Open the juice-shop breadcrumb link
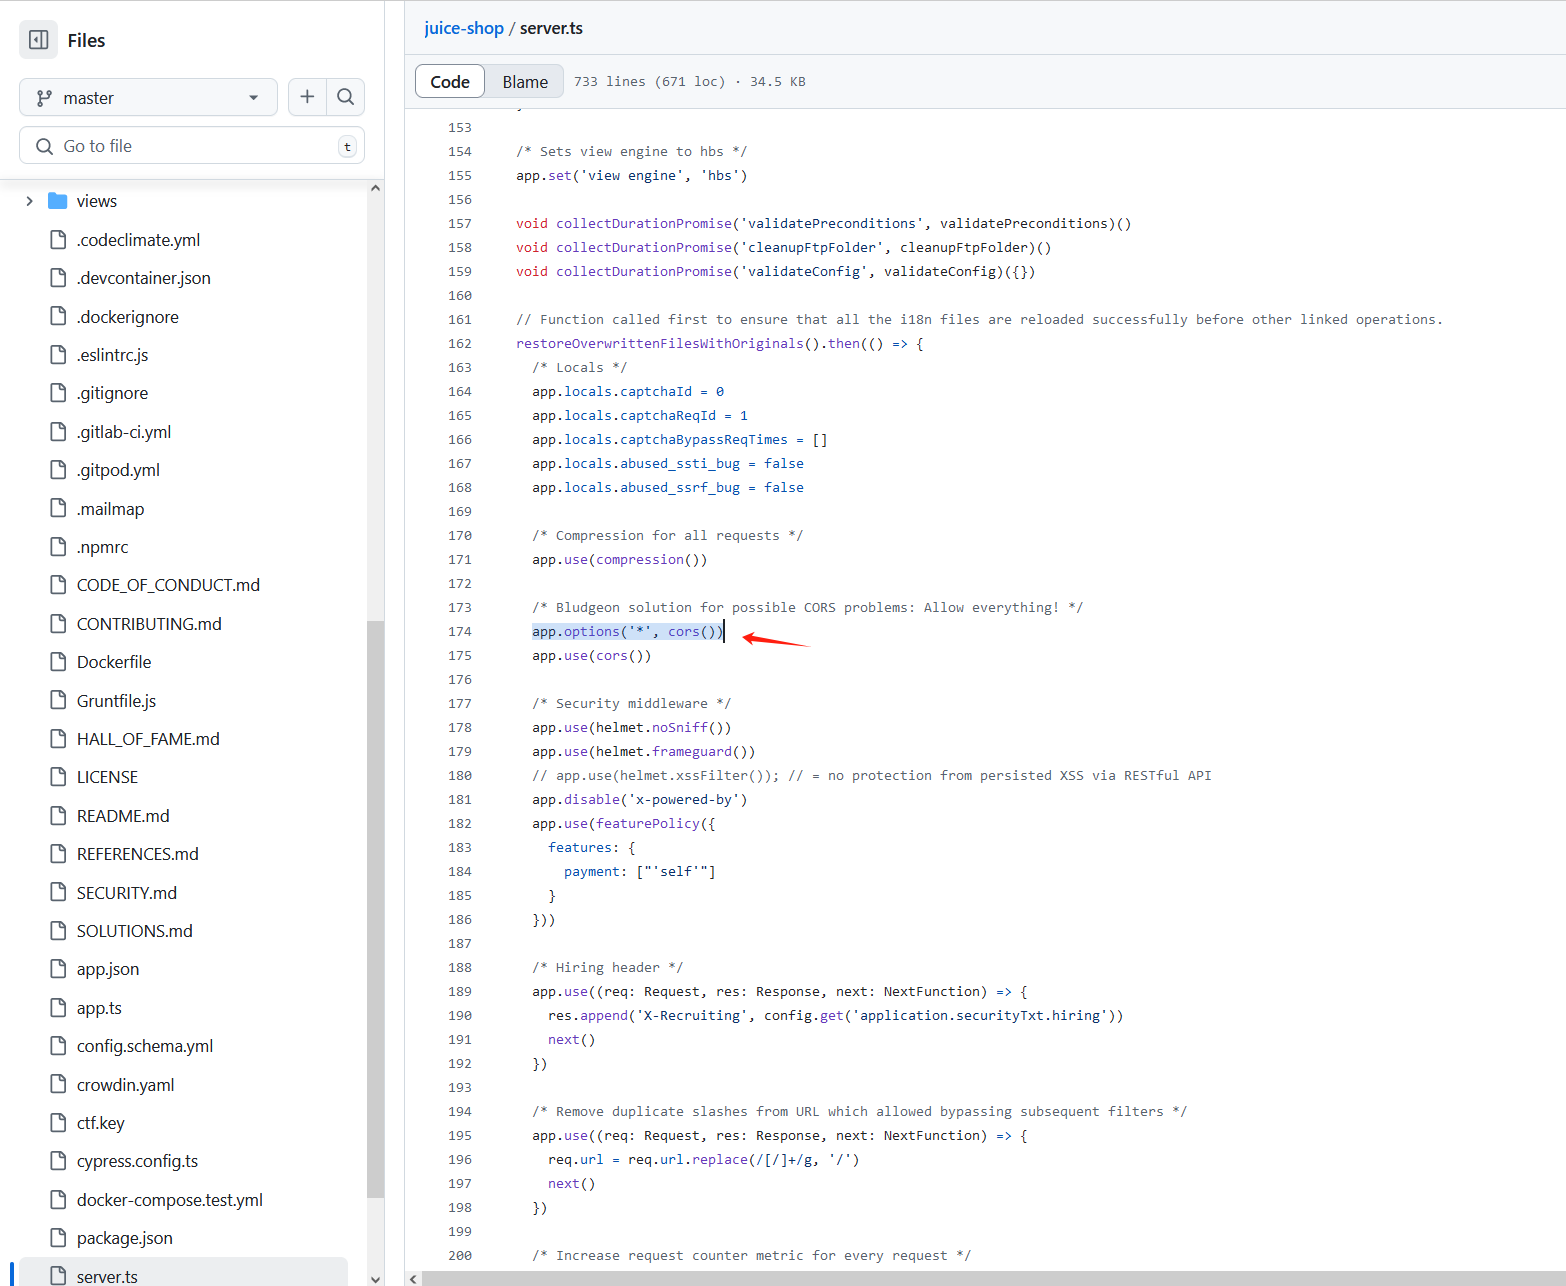The height and width of the screenshot is (1286, 1566). [x=464, y=28]
